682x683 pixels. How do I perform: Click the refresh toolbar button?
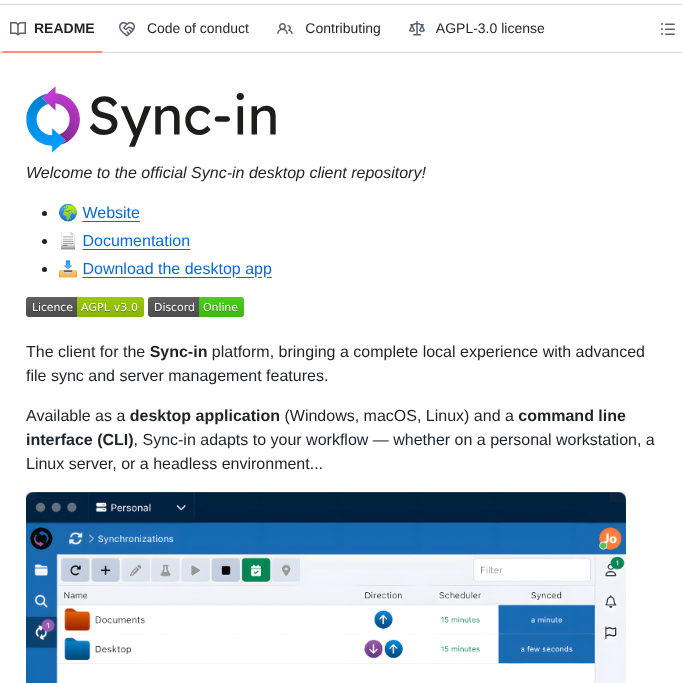pos(75,570)
